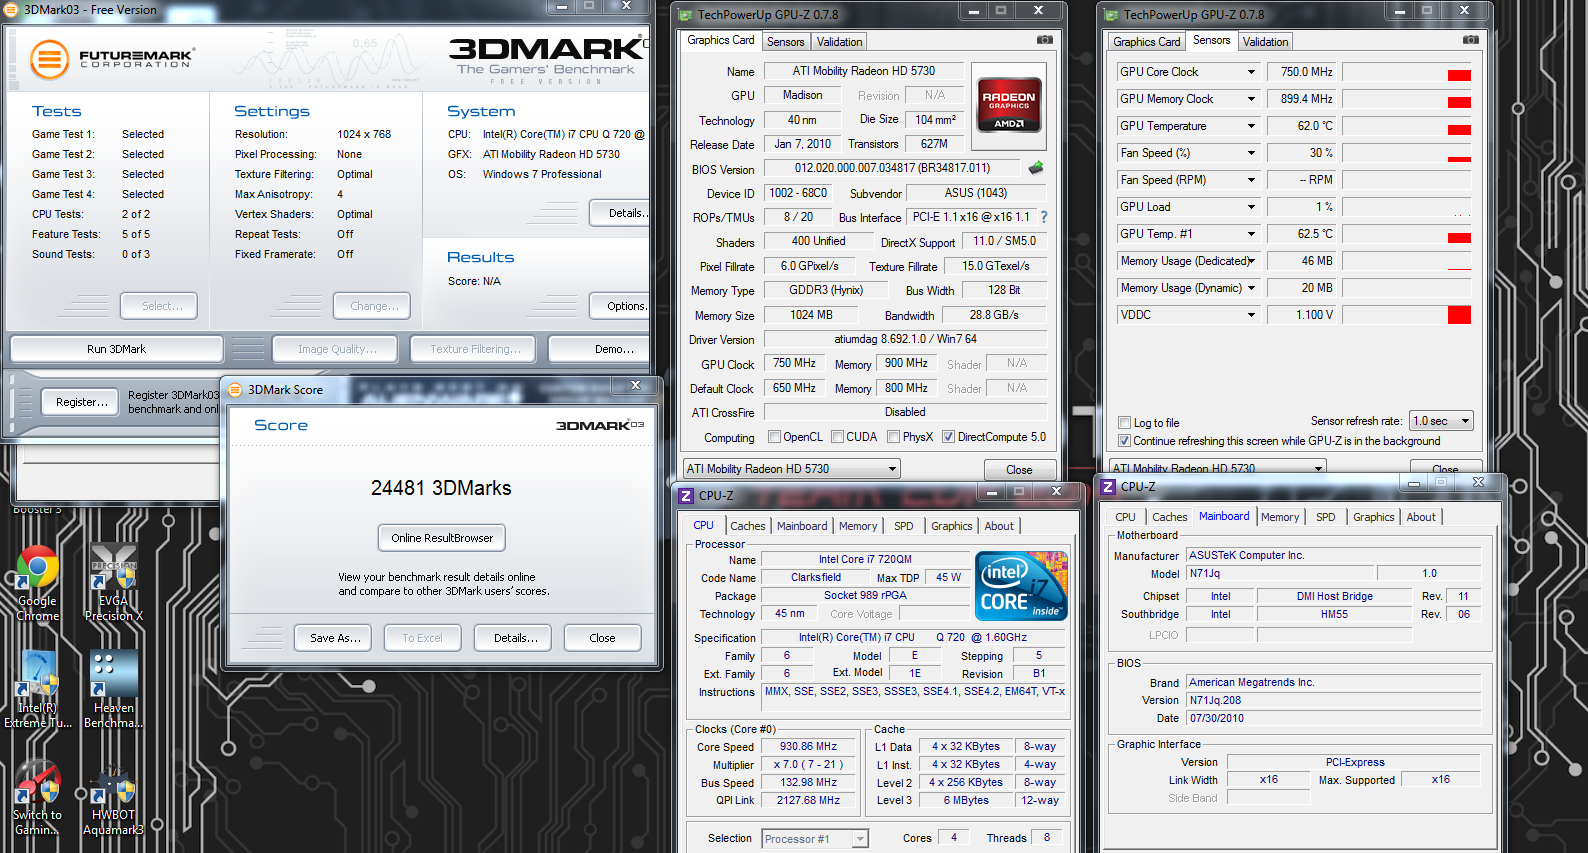The height and width of the screenshot is (853, 1588).
Task: Expand the Fan Speed (RPM) sensor dropdown
Action: click(x=1251, y=180)
